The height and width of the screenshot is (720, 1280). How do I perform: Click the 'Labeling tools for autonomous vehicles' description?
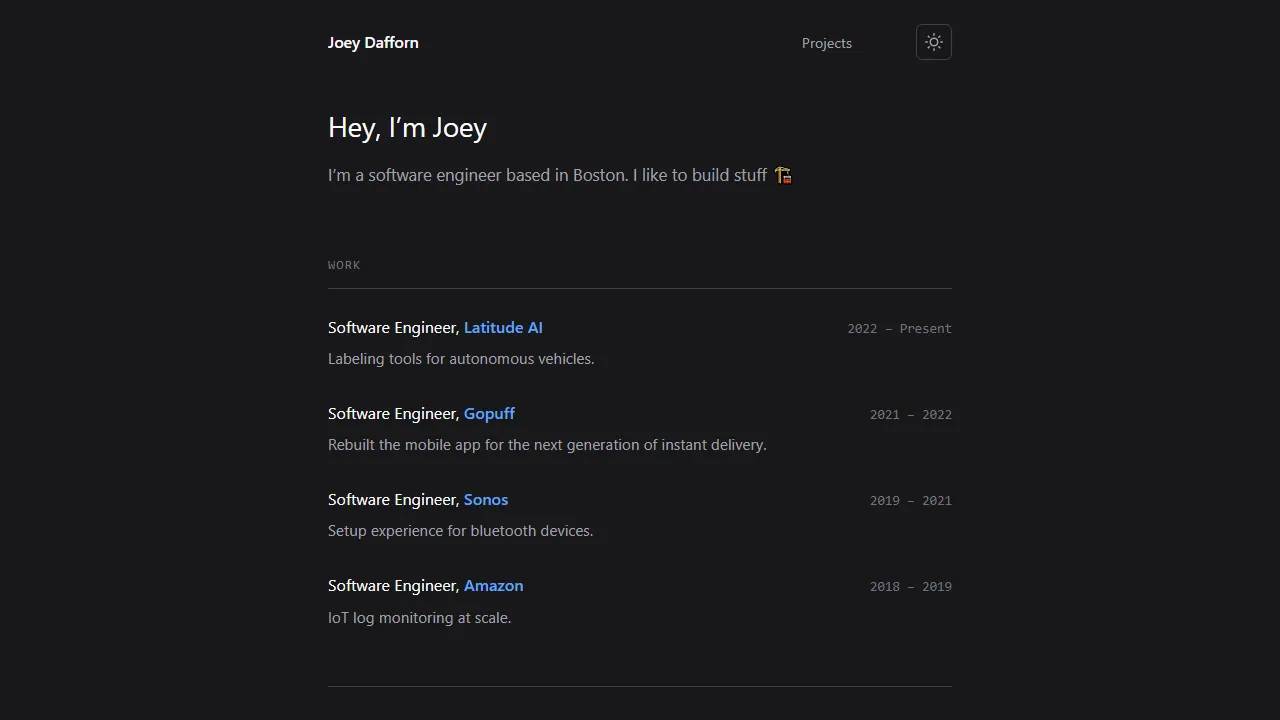pyautogui.click(x=461, y=358)
